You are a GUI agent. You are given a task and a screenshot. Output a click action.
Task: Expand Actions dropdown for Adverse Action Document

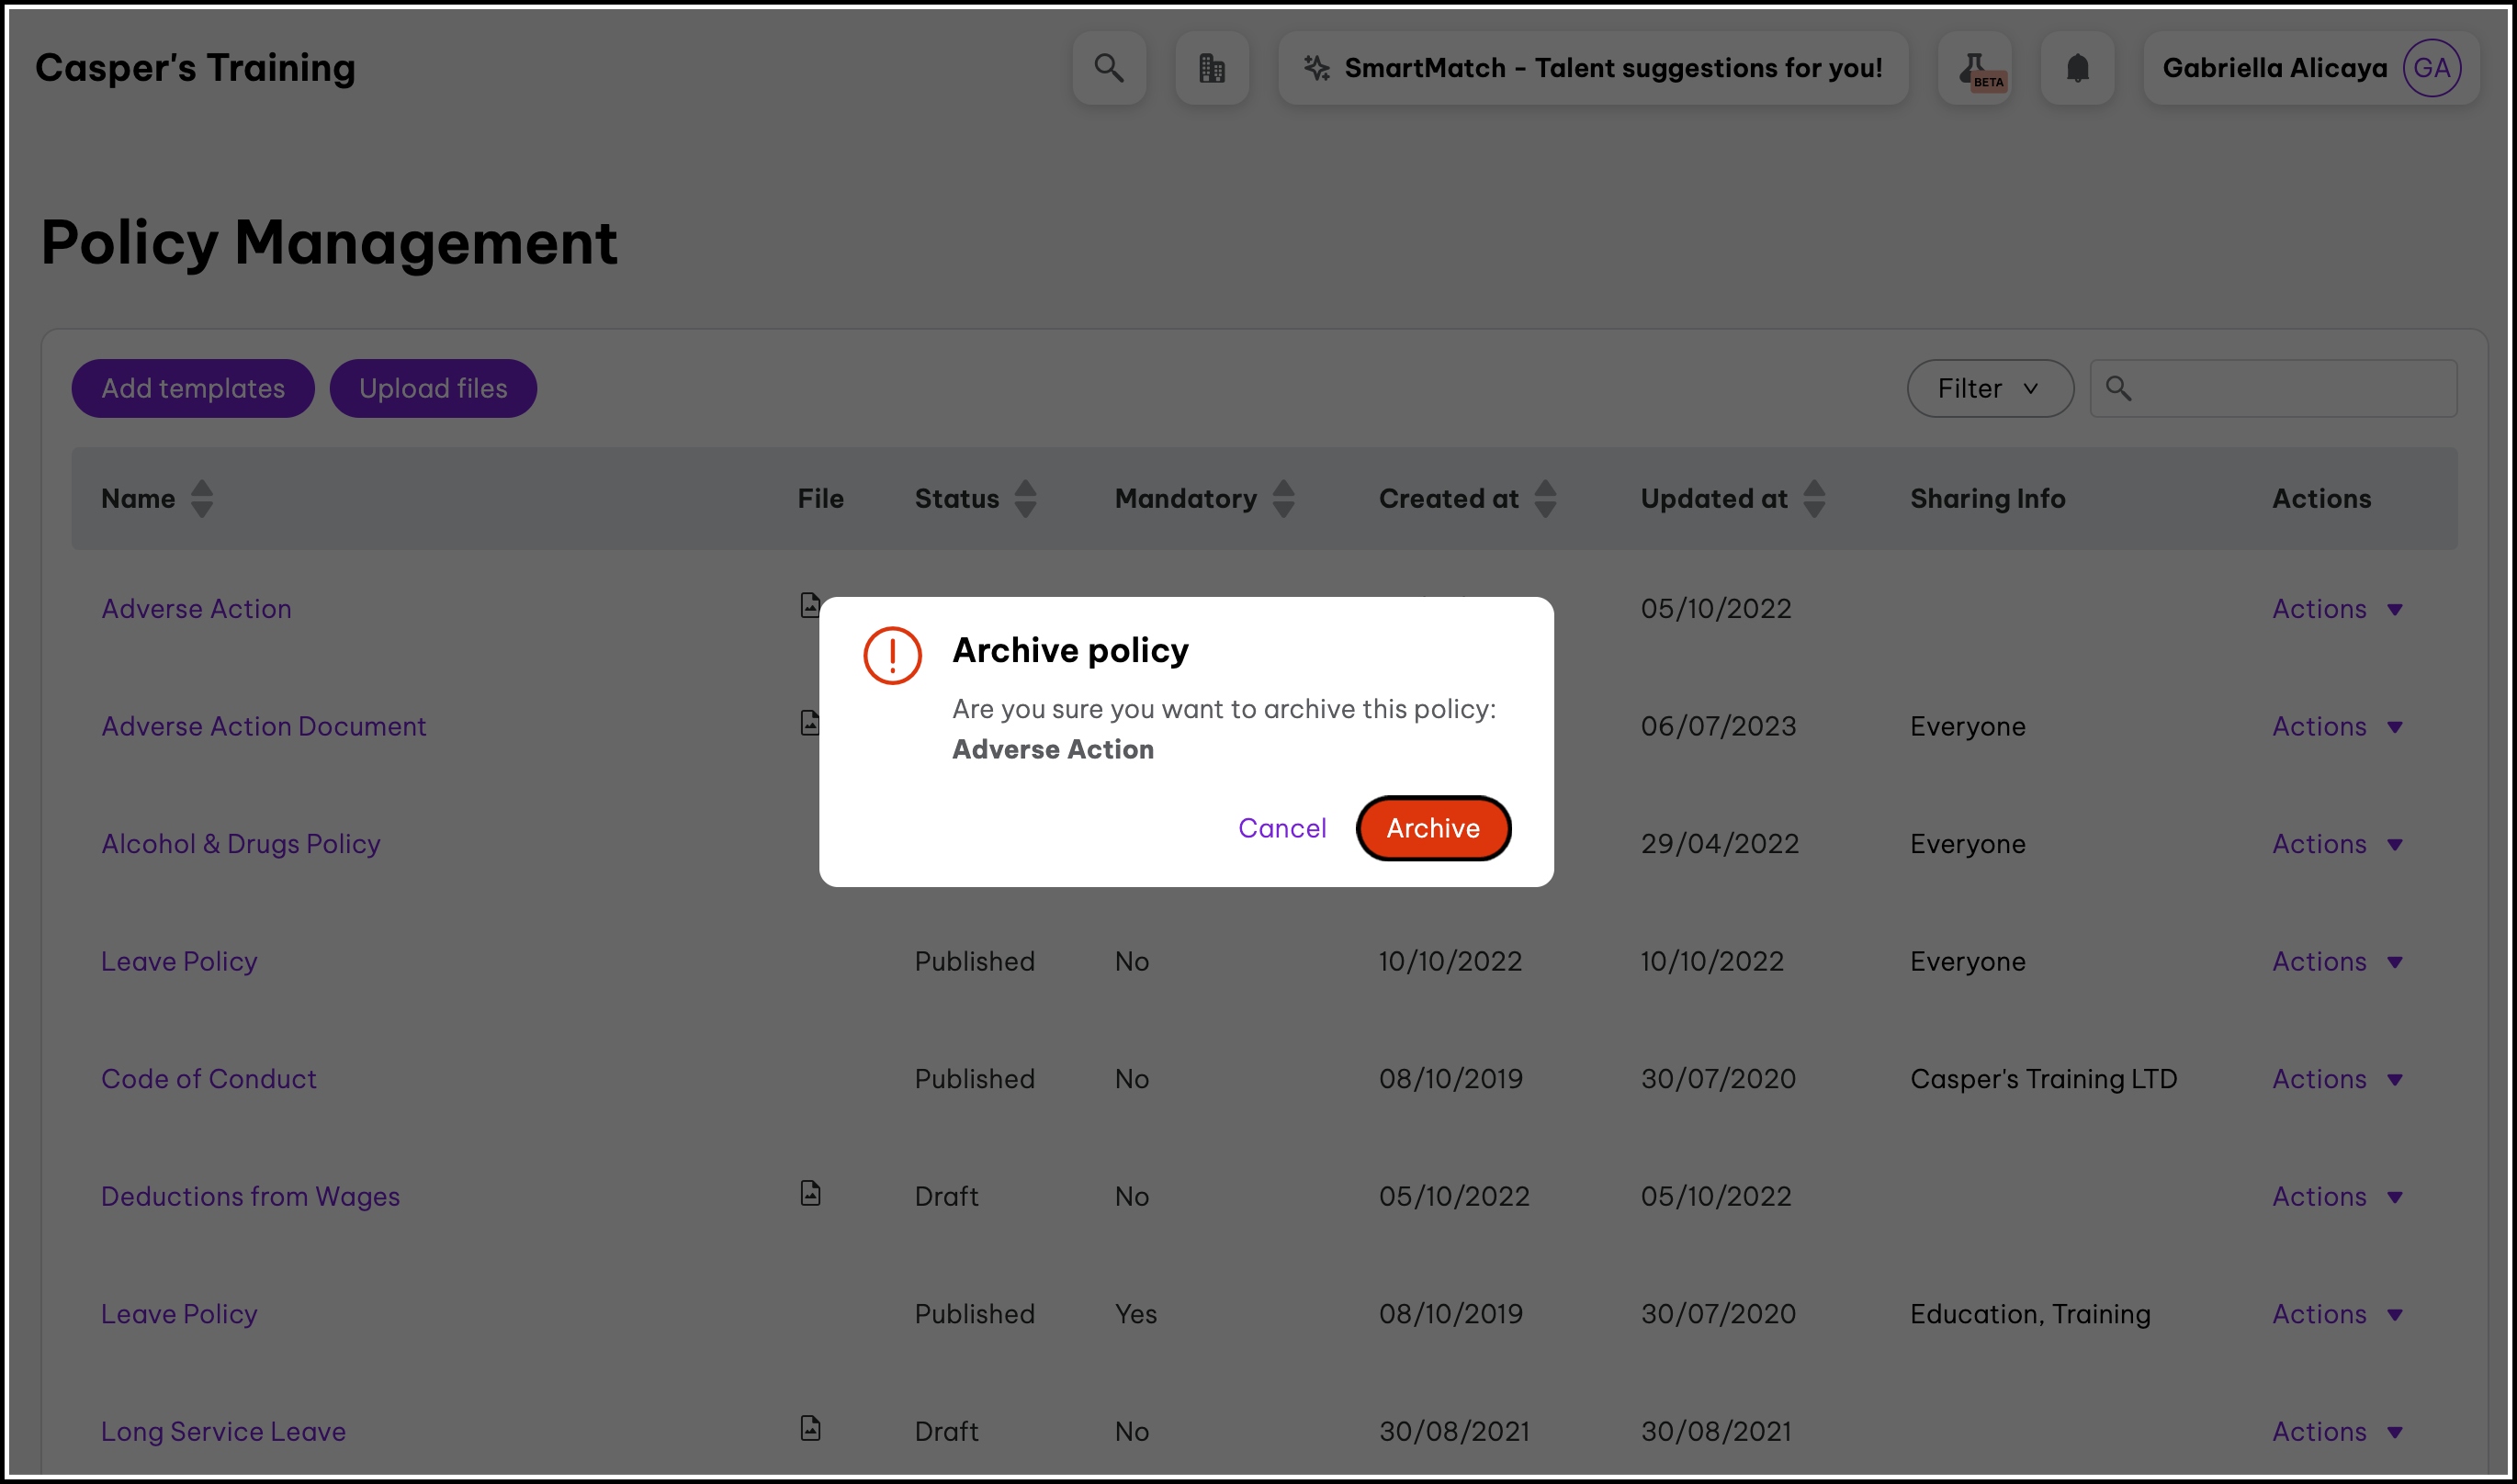pos(2336,726)
